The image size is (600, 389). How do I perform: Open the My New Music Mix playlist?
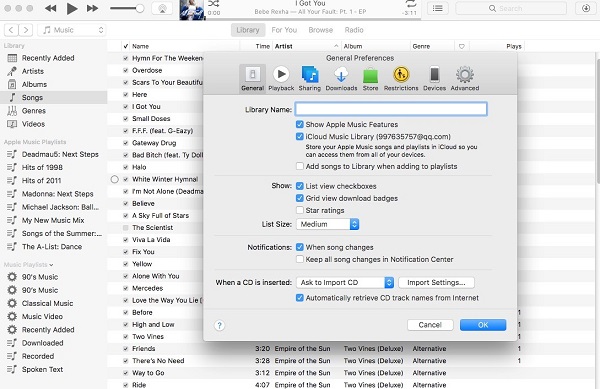[53, 220]
